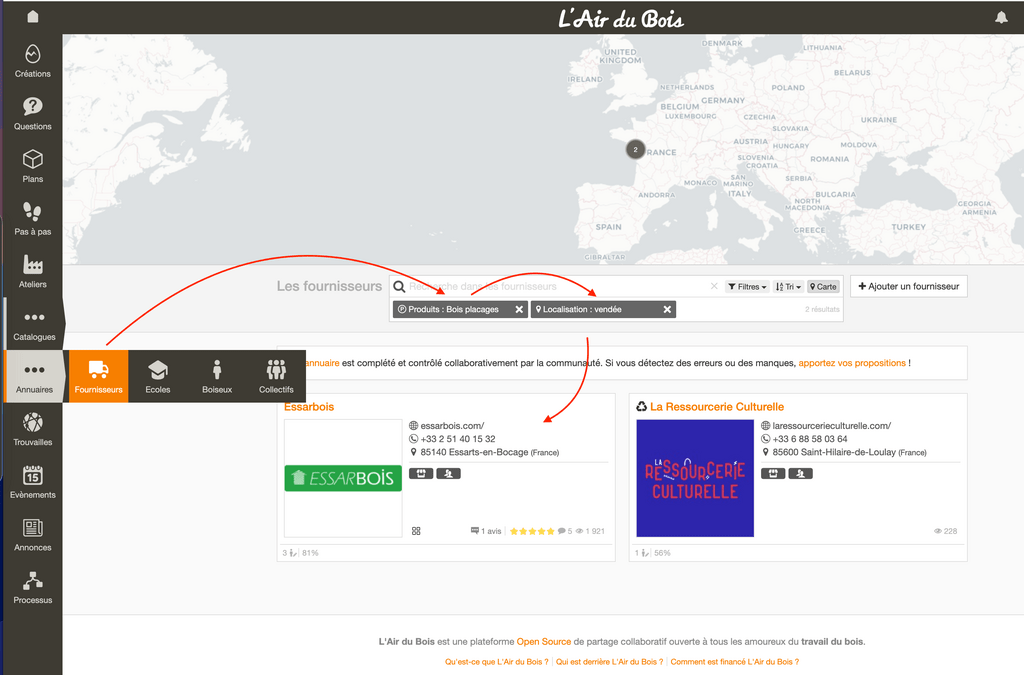The image size is (1024, 675).
Task: Open La Ressourcerie Culturelle supplier link
Action: [x=716, y=407]
